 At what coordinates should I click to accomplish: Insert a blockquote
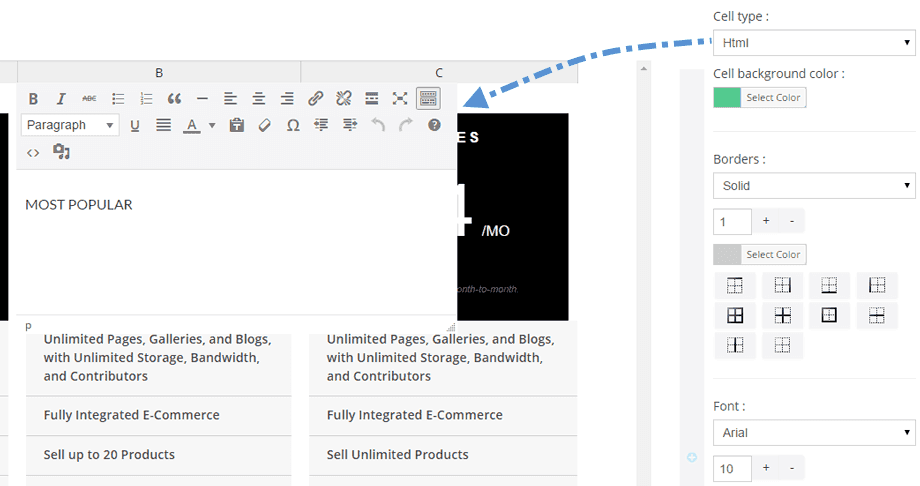click(174, 98)
